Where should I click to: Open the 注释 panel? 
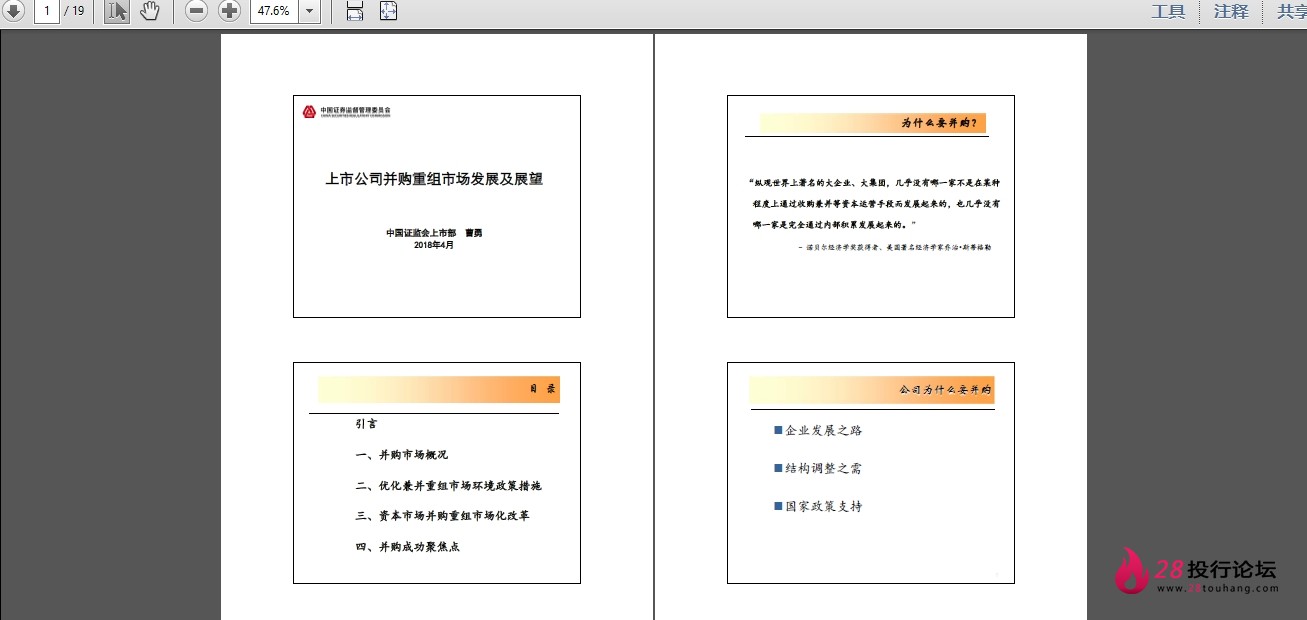coord(1231,11)
